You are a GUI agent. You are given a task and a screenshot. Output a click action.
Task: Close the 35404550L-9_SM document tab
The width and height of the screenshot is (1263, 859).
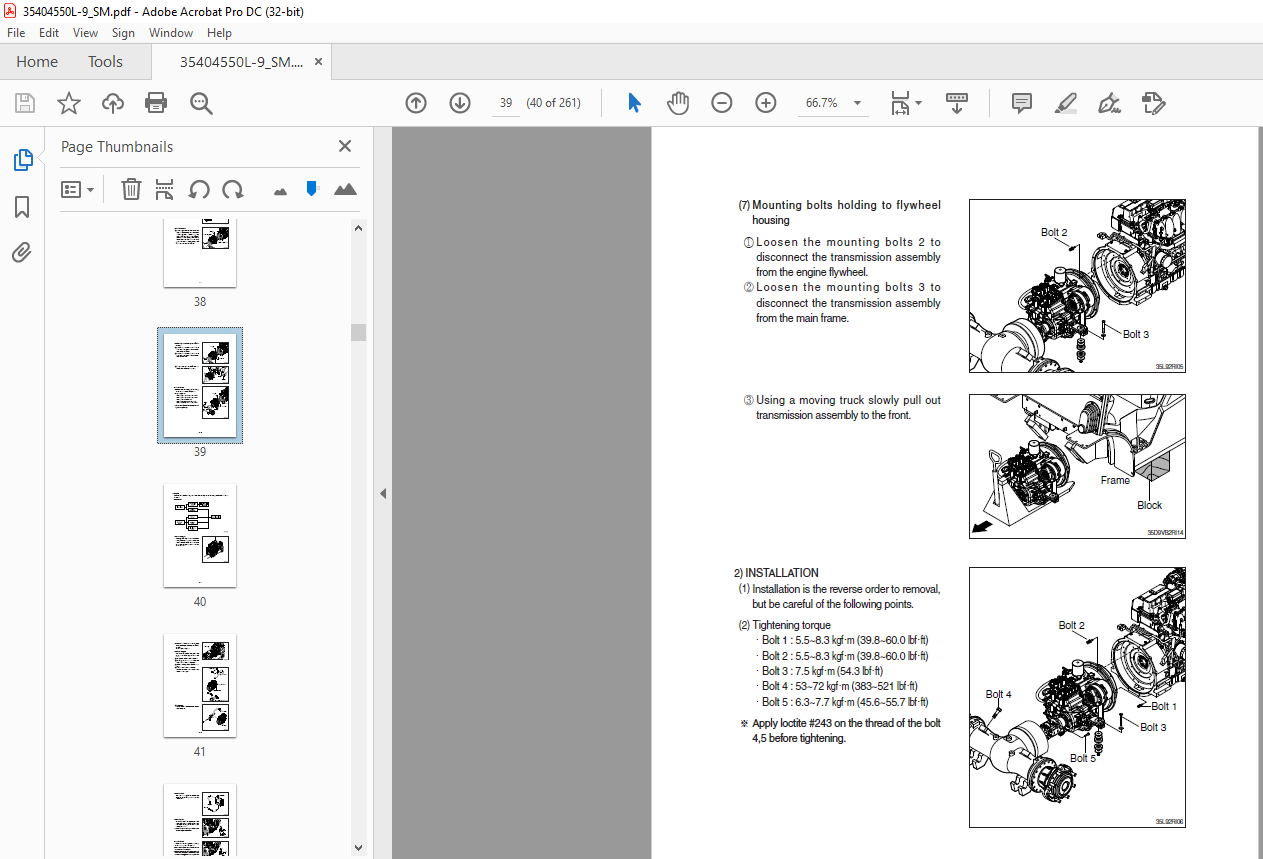click(x=319, y=62)
